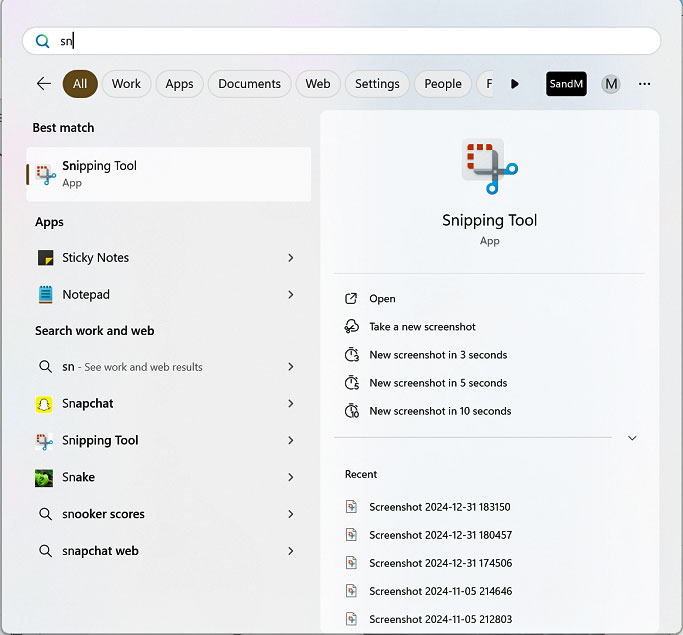
Task: Switch to the Settings filter tab
Action: coord(377,84)
